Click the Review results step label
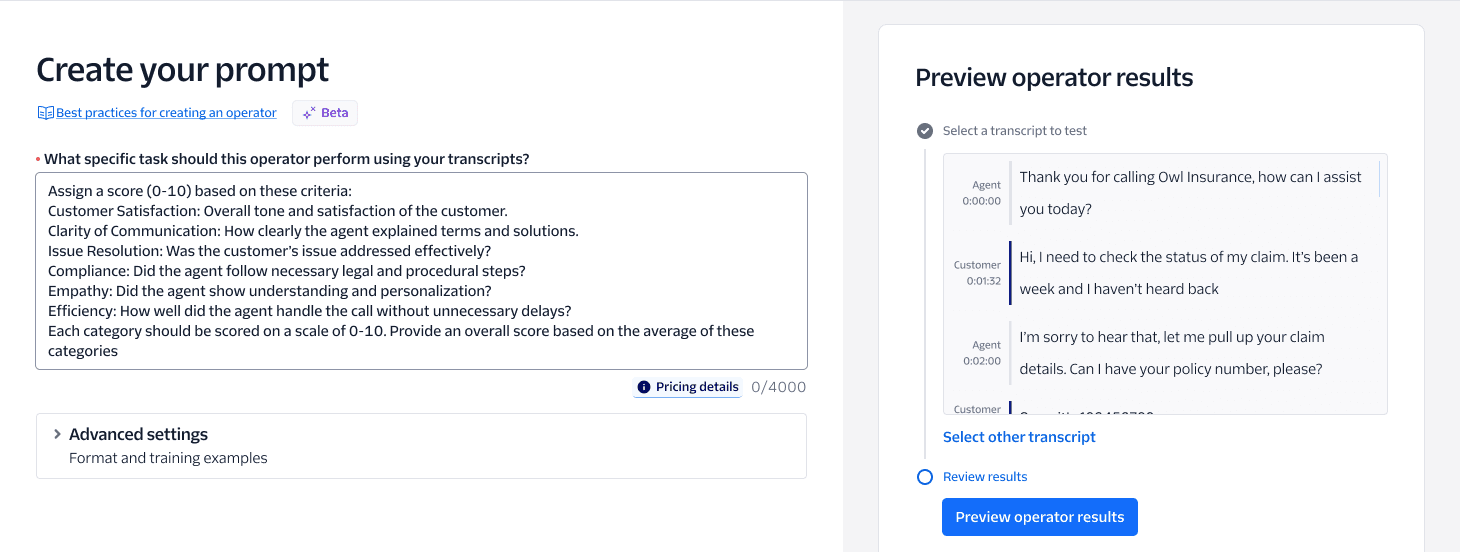 coord(985,477)
